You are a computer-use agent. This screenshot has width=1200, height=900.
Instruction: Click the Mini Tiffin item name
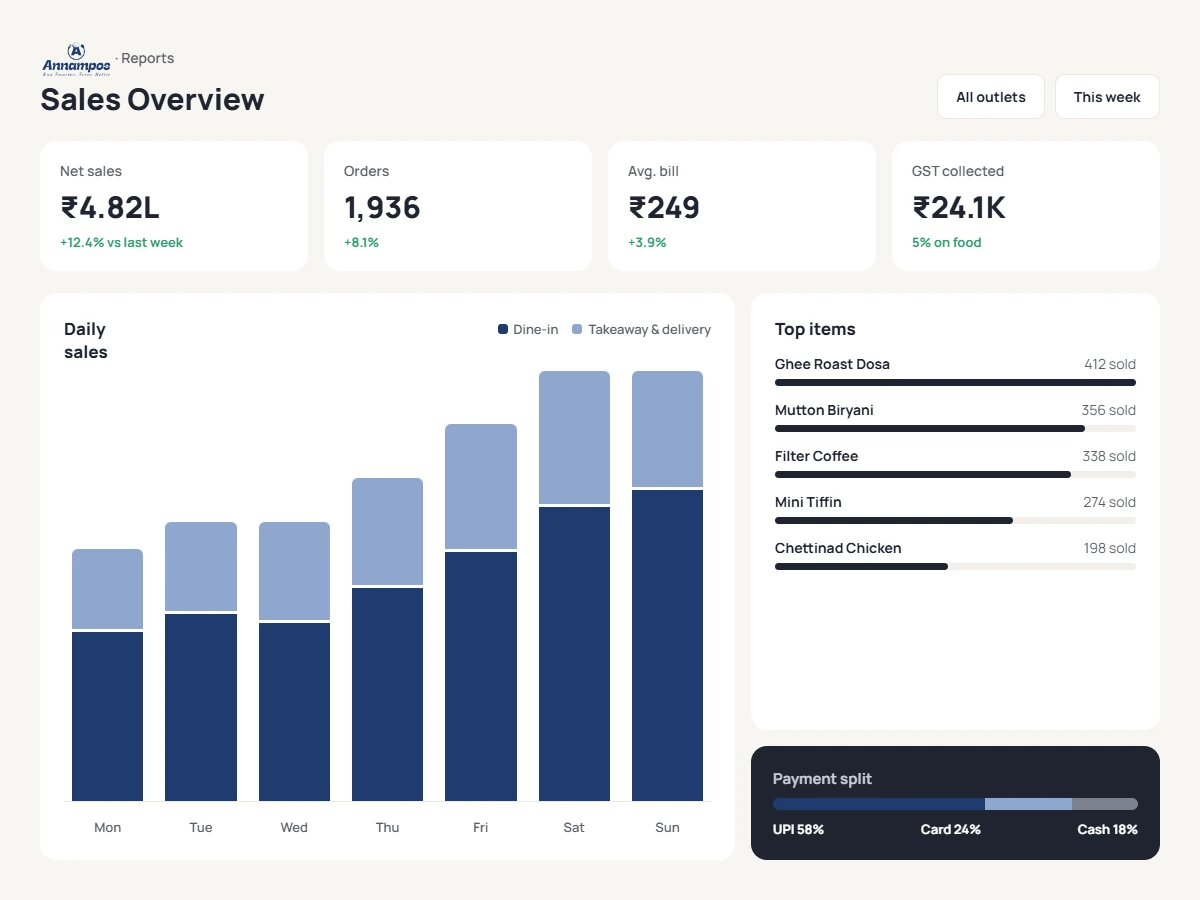pyautogui.click(x=808, y=502)
